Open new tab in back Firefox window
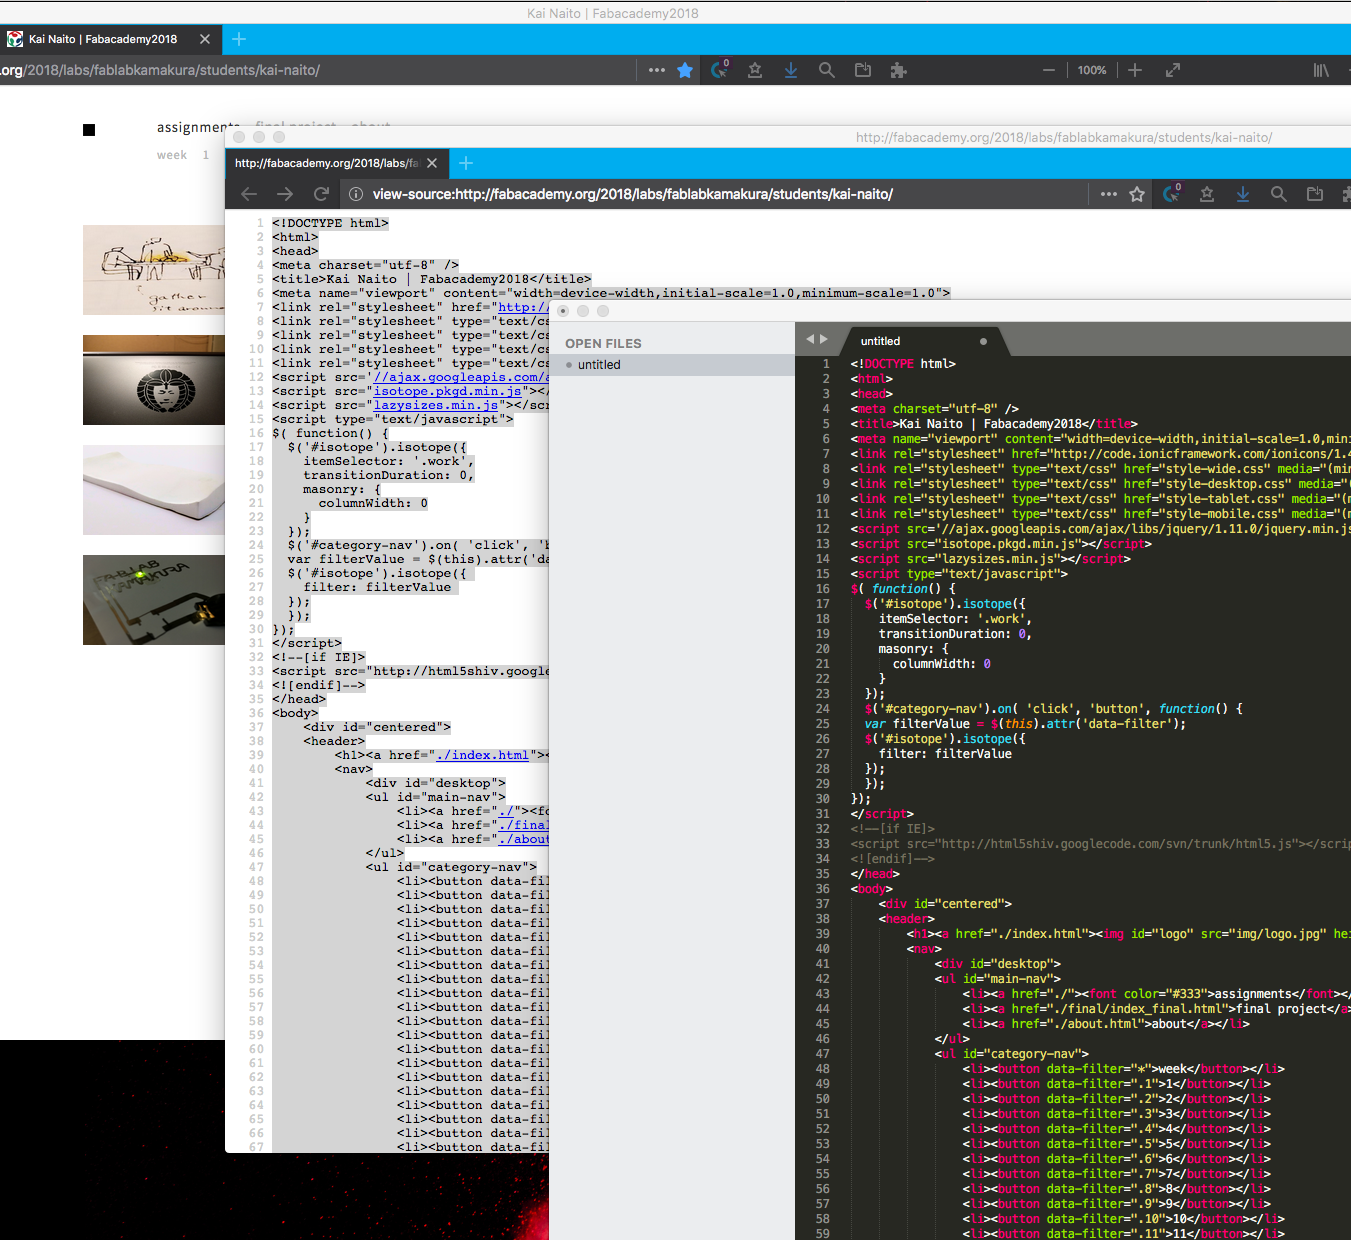The height and width of the screenshot is (1240, 1351). (239, 39)
